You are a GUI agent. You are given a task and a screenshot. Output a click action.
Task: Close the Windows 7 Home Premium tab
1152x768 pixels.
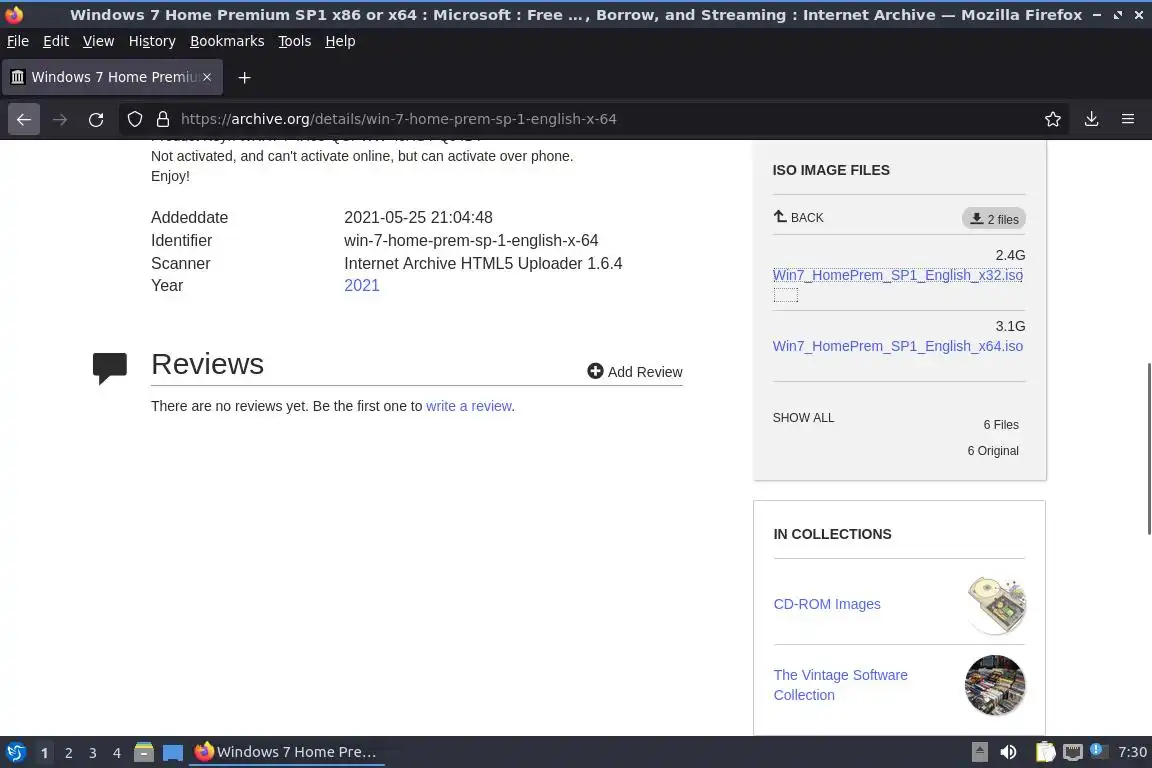pos(207,77)
